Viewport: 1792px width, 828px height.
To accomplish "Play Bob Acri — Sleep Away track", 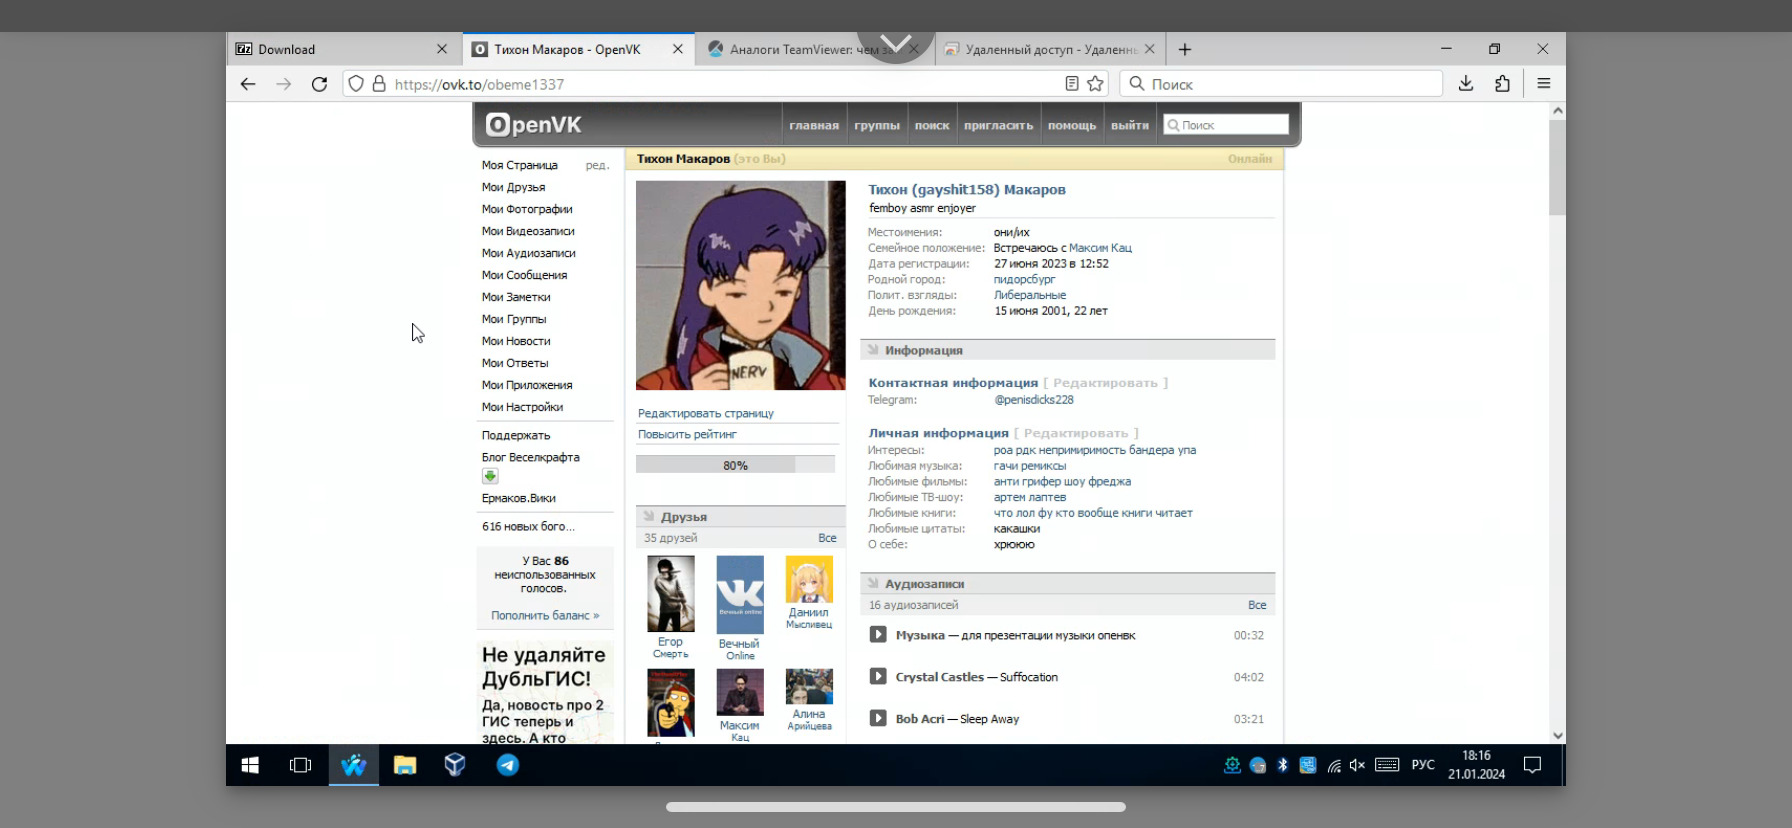I will coord(878,719).
